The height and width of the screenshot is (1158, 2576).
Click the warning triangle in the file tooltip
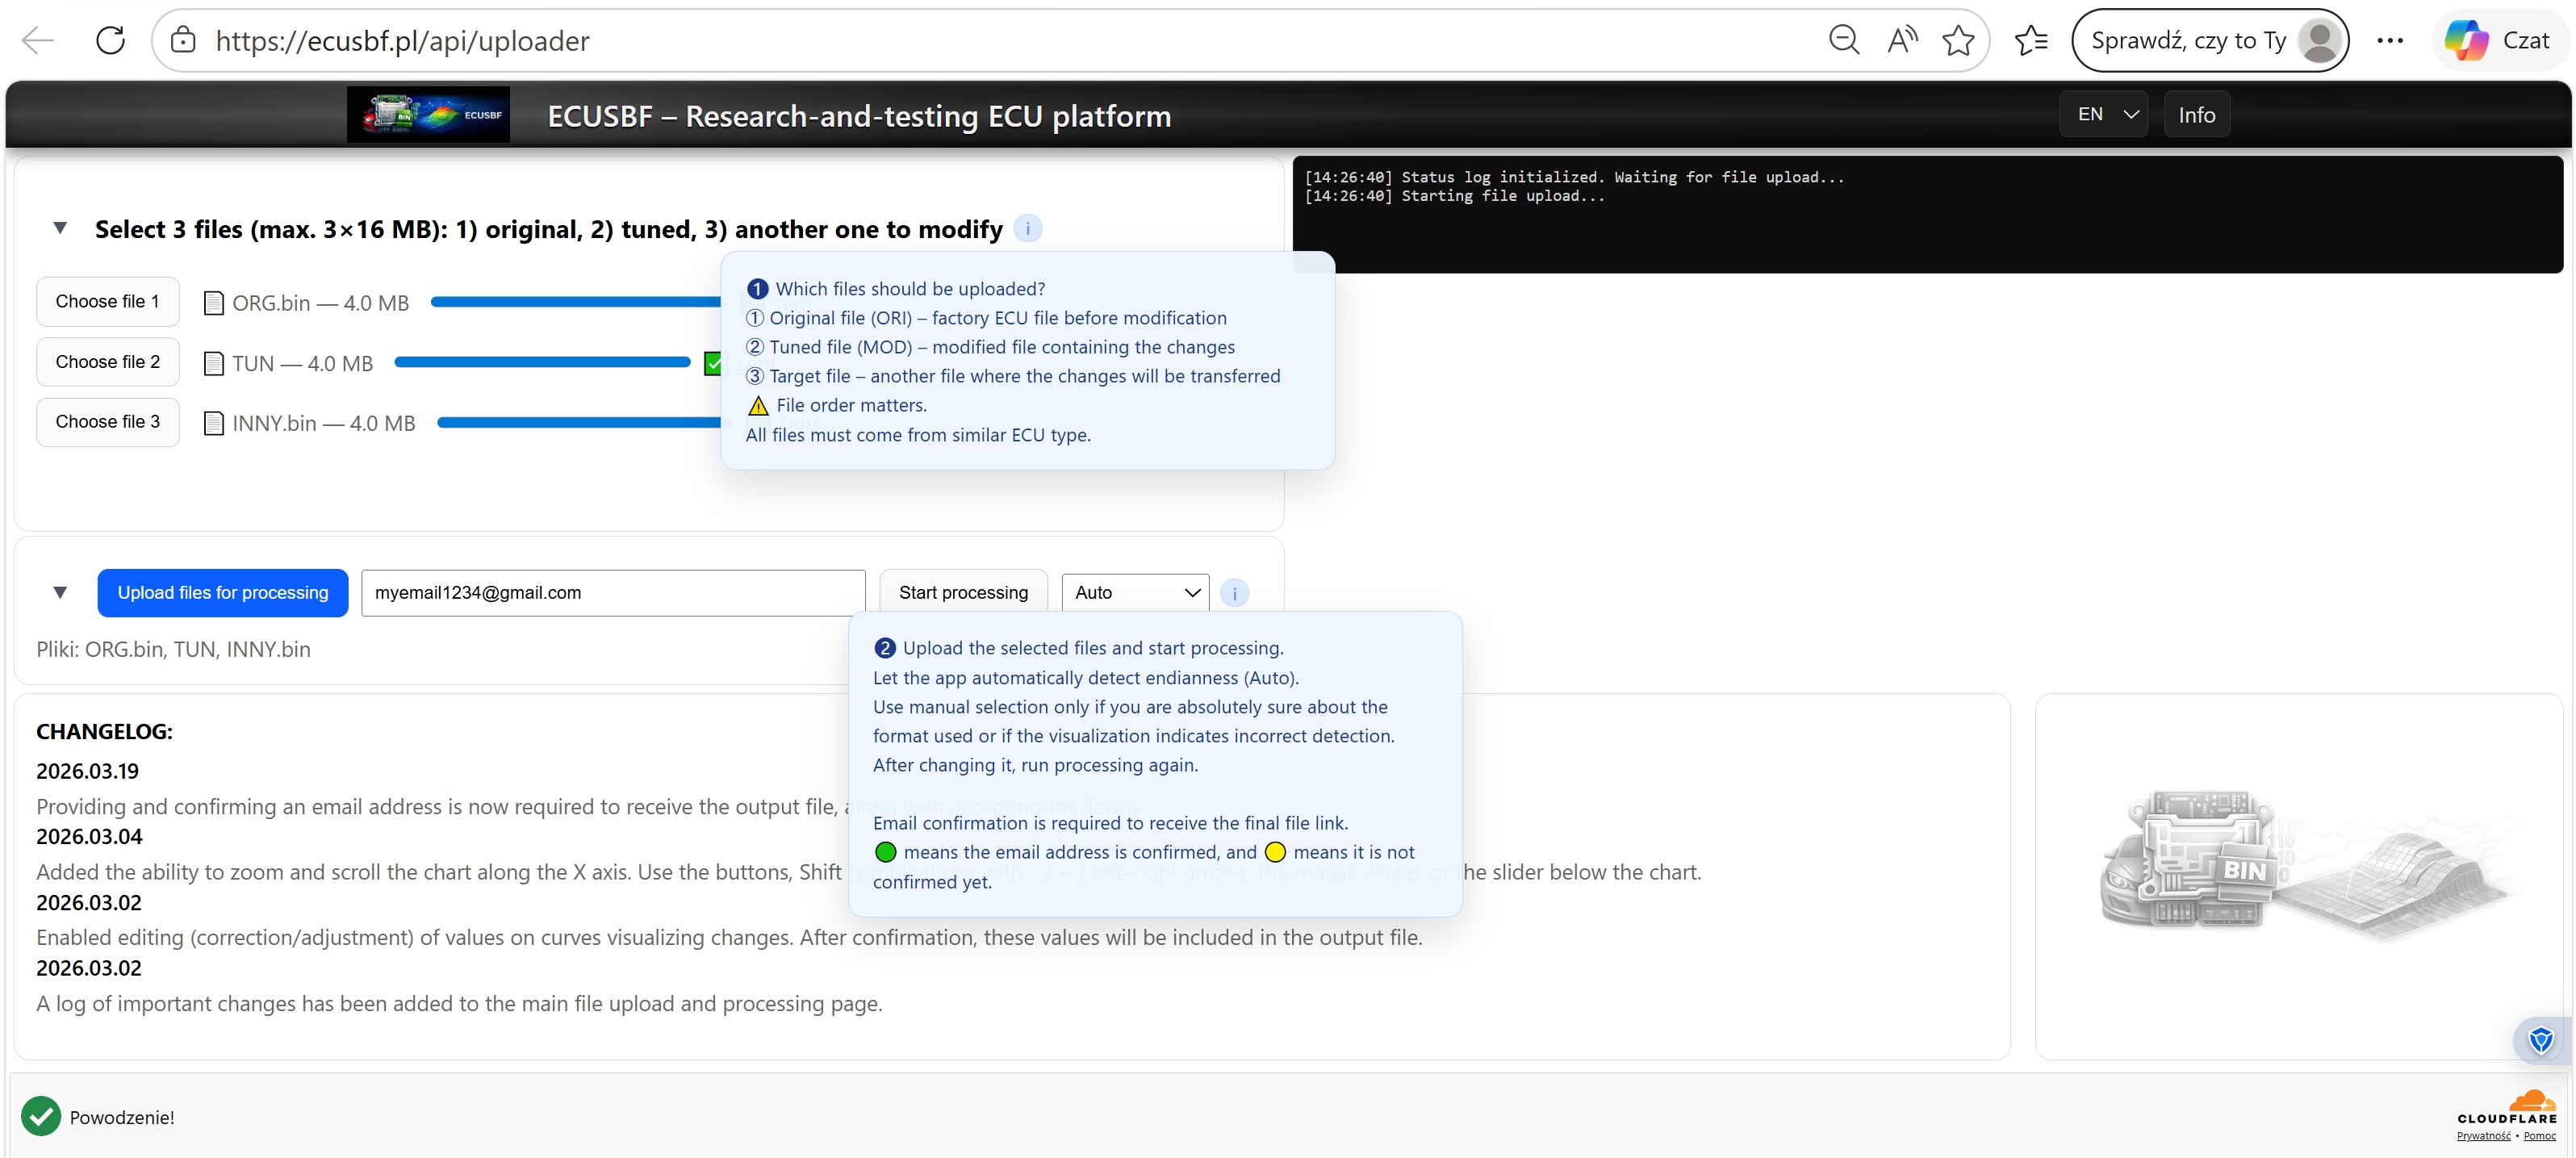tap(757, 406)
